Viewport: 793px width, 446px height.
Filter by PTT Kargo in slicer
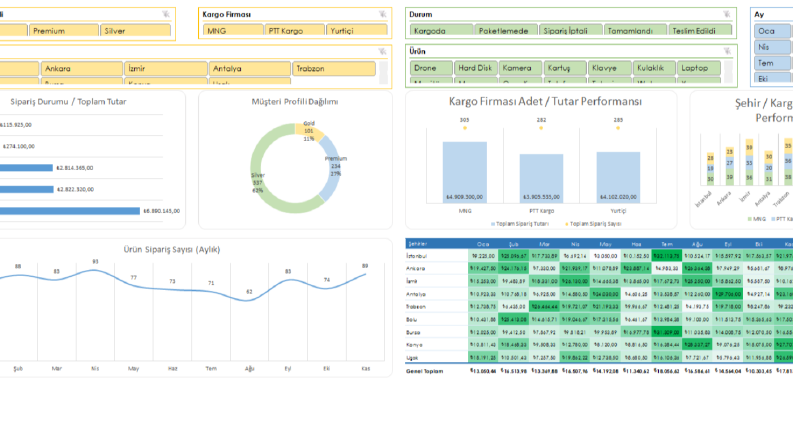coord(294,30)
